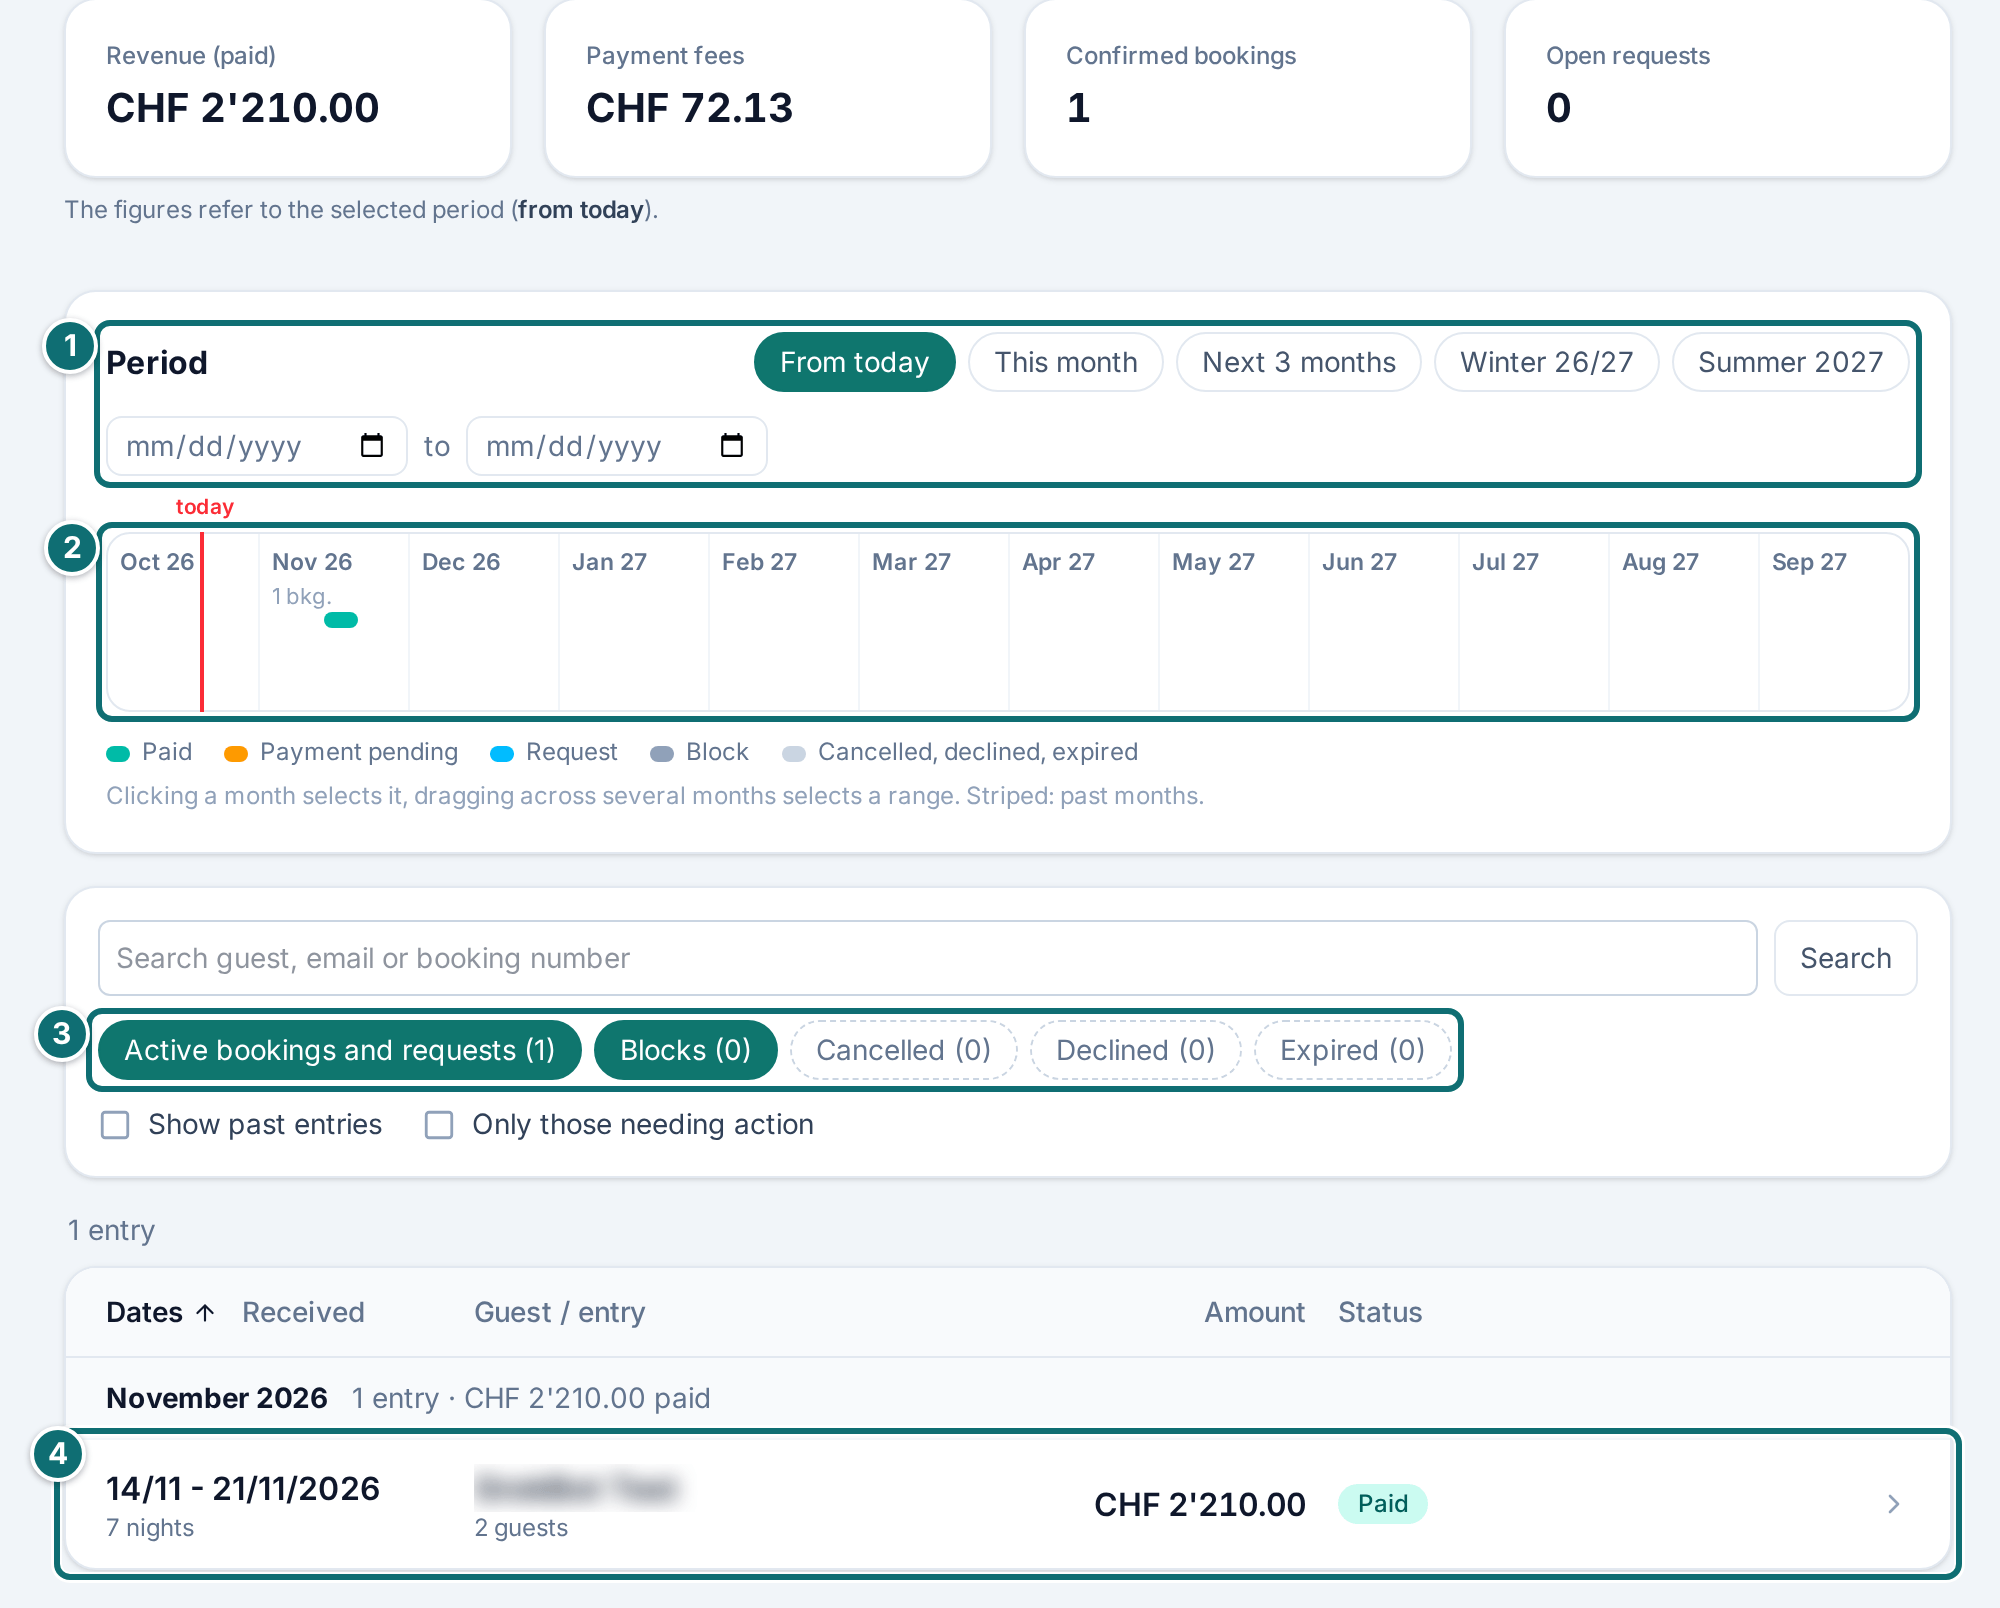The image size is (2000, 1608).
Task: Select the Winter 26/27 preset
Action: [1547, 362]
